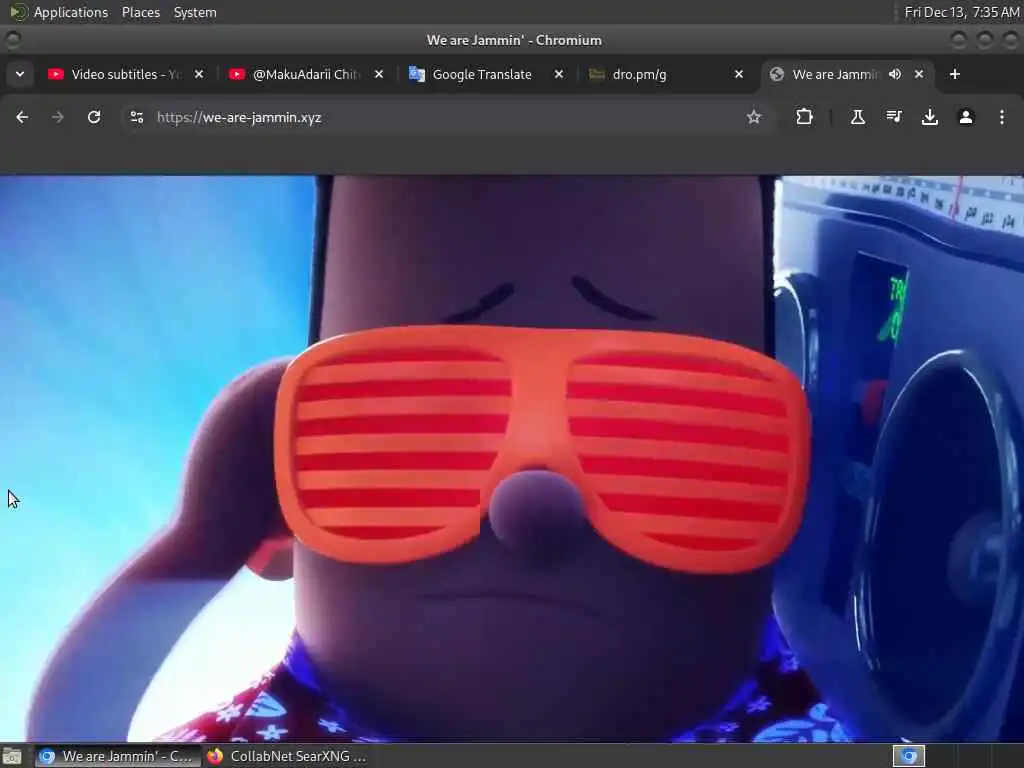Switch to the @MakuAdarii tab
Image resolution: width=1024 pixels, height=768 pixels.
pos(306,74)
